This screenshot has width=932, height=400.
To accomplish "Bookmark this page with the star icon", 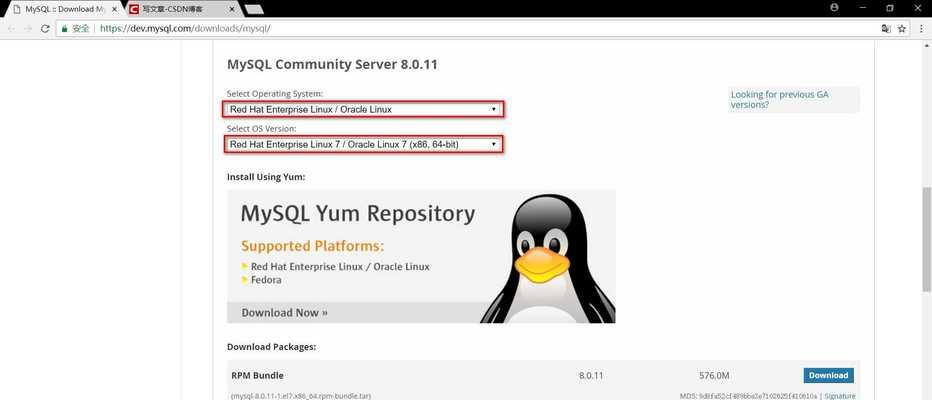I will pos(902,29).
